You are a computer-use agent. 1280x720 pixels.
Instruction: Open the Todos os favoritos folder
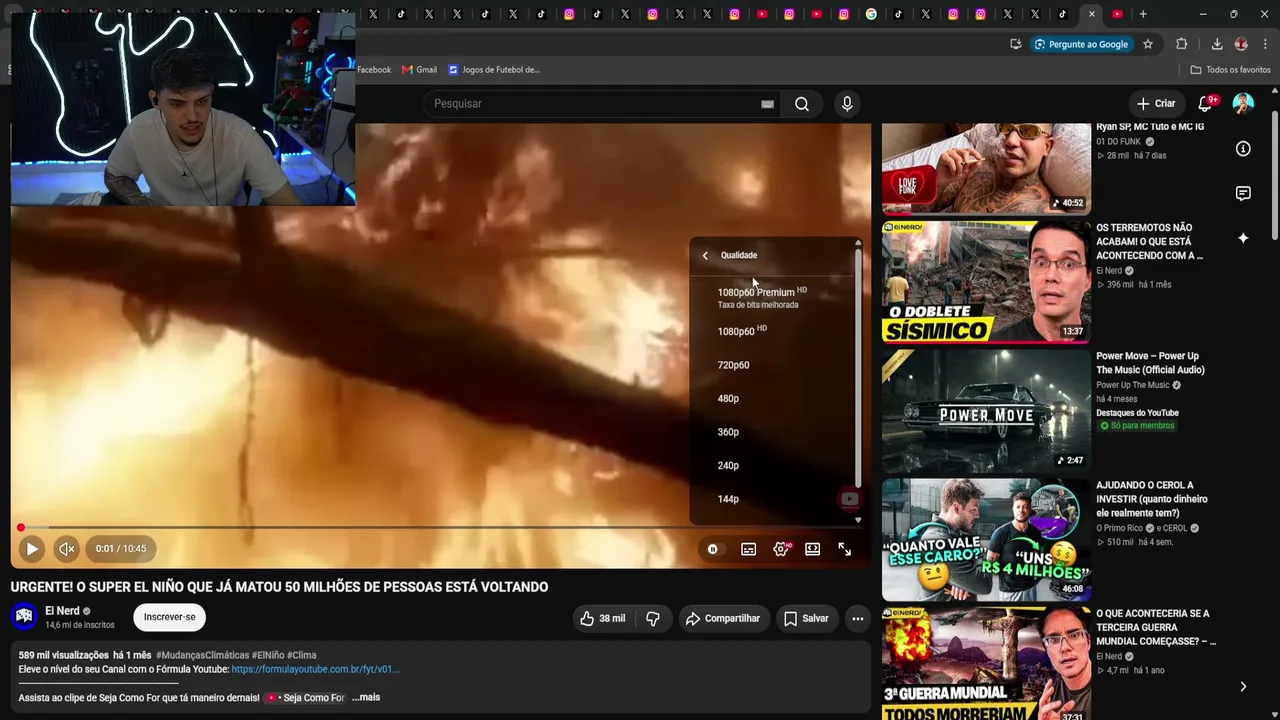(x=1230, y=70)
